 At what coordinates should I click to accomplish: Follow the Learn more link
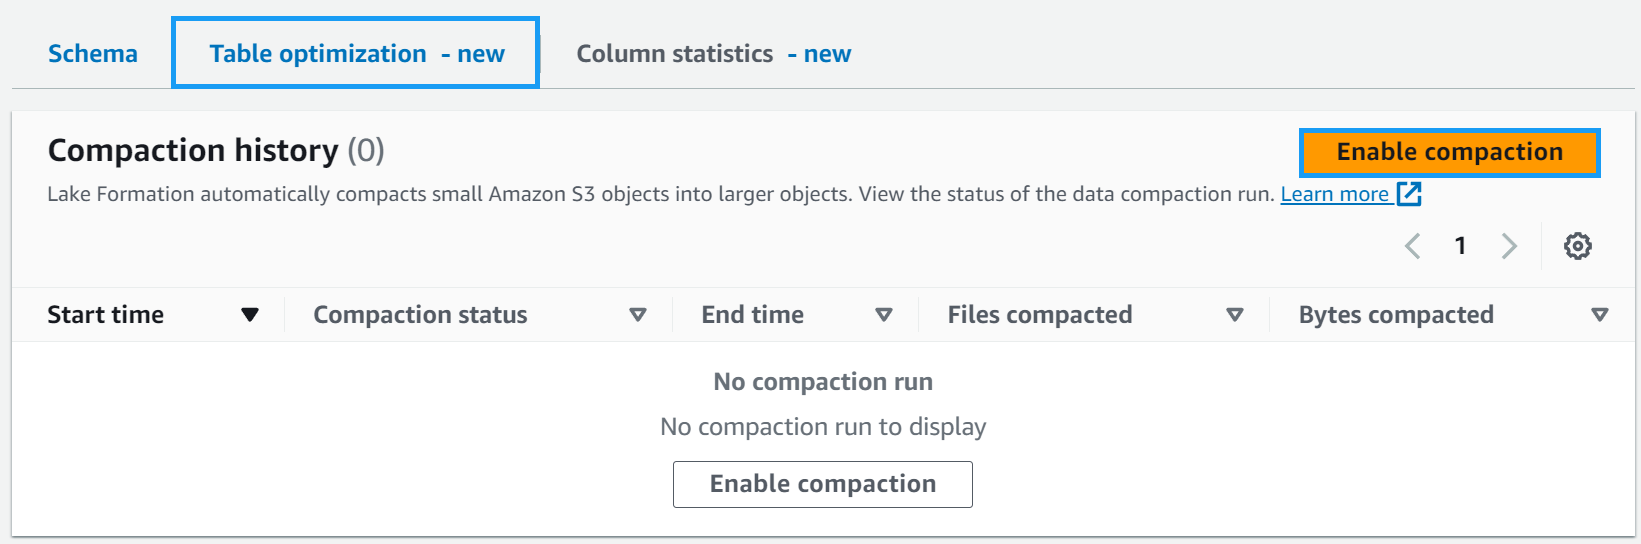tap(1334, 194)
